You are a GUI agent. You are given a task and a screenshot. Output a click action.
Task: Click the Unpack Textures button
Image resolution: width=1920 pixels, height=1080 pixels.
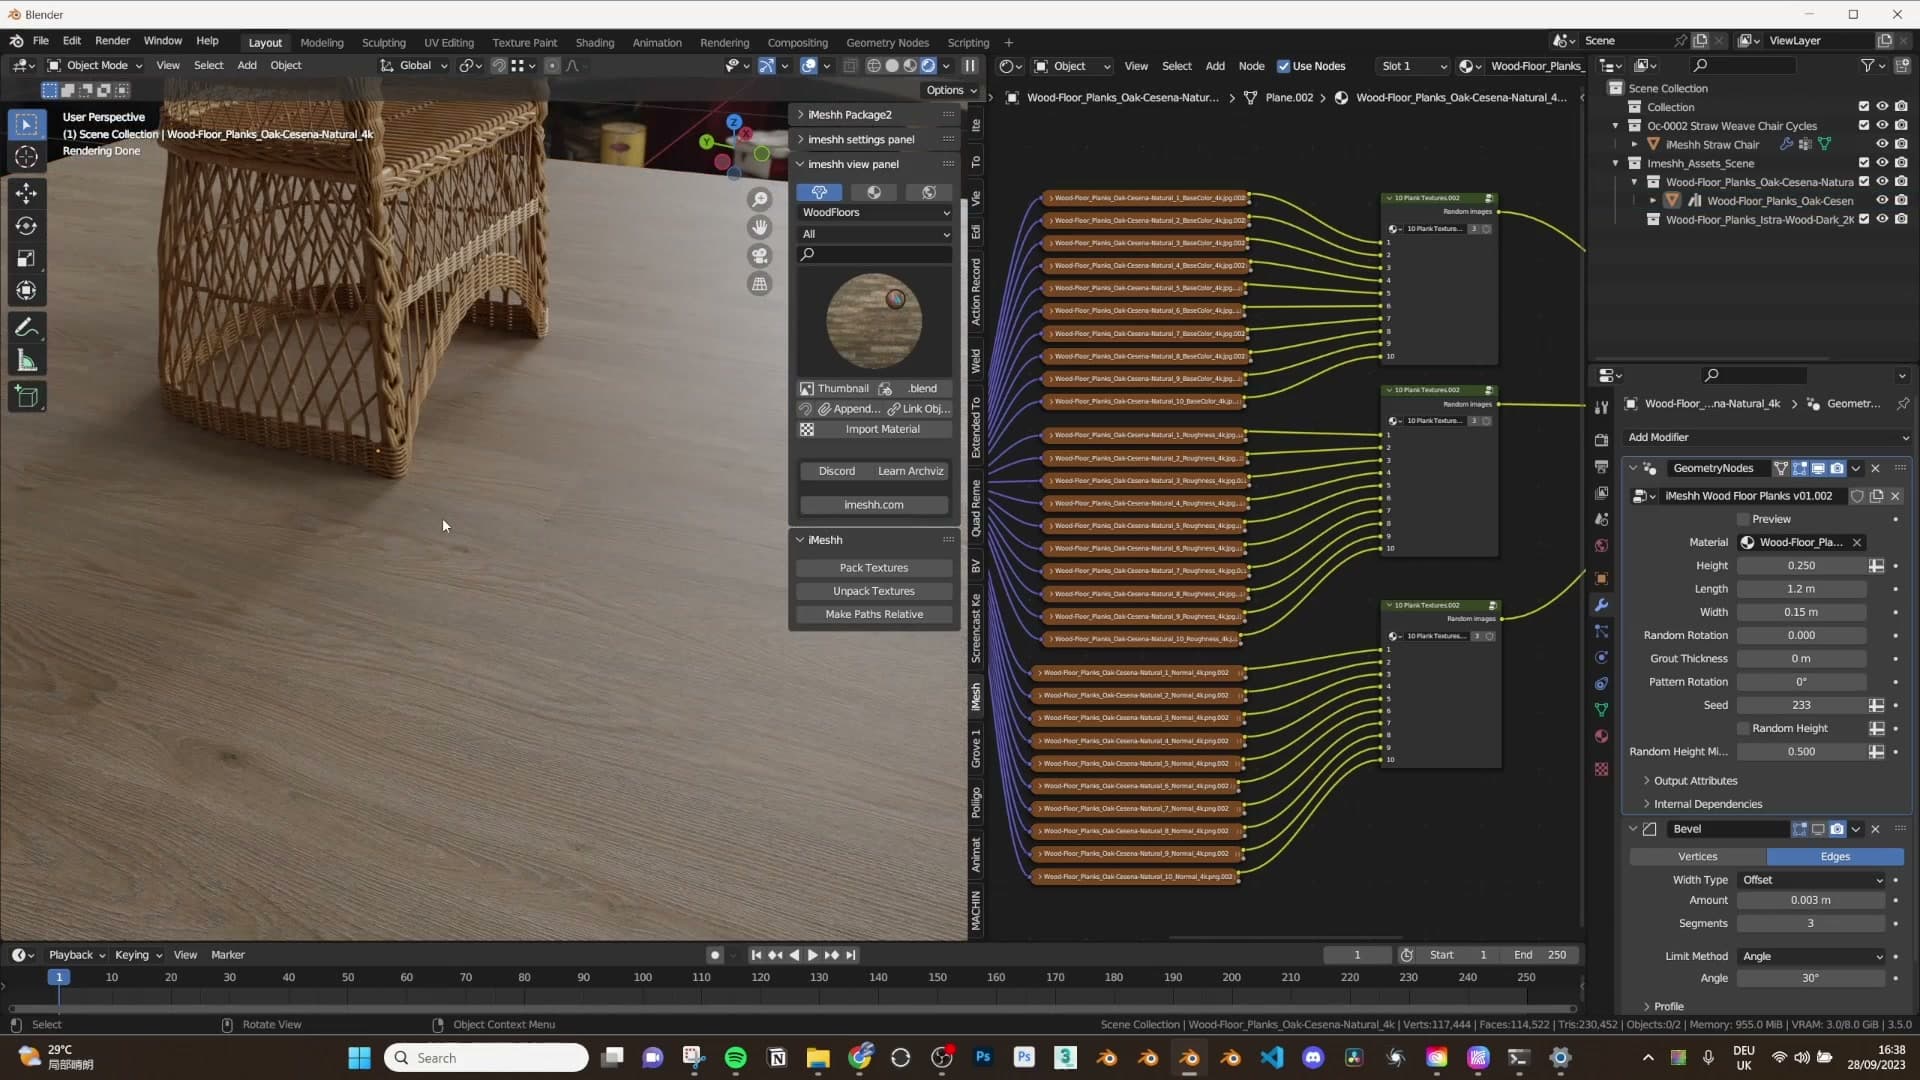pos(874,591)
